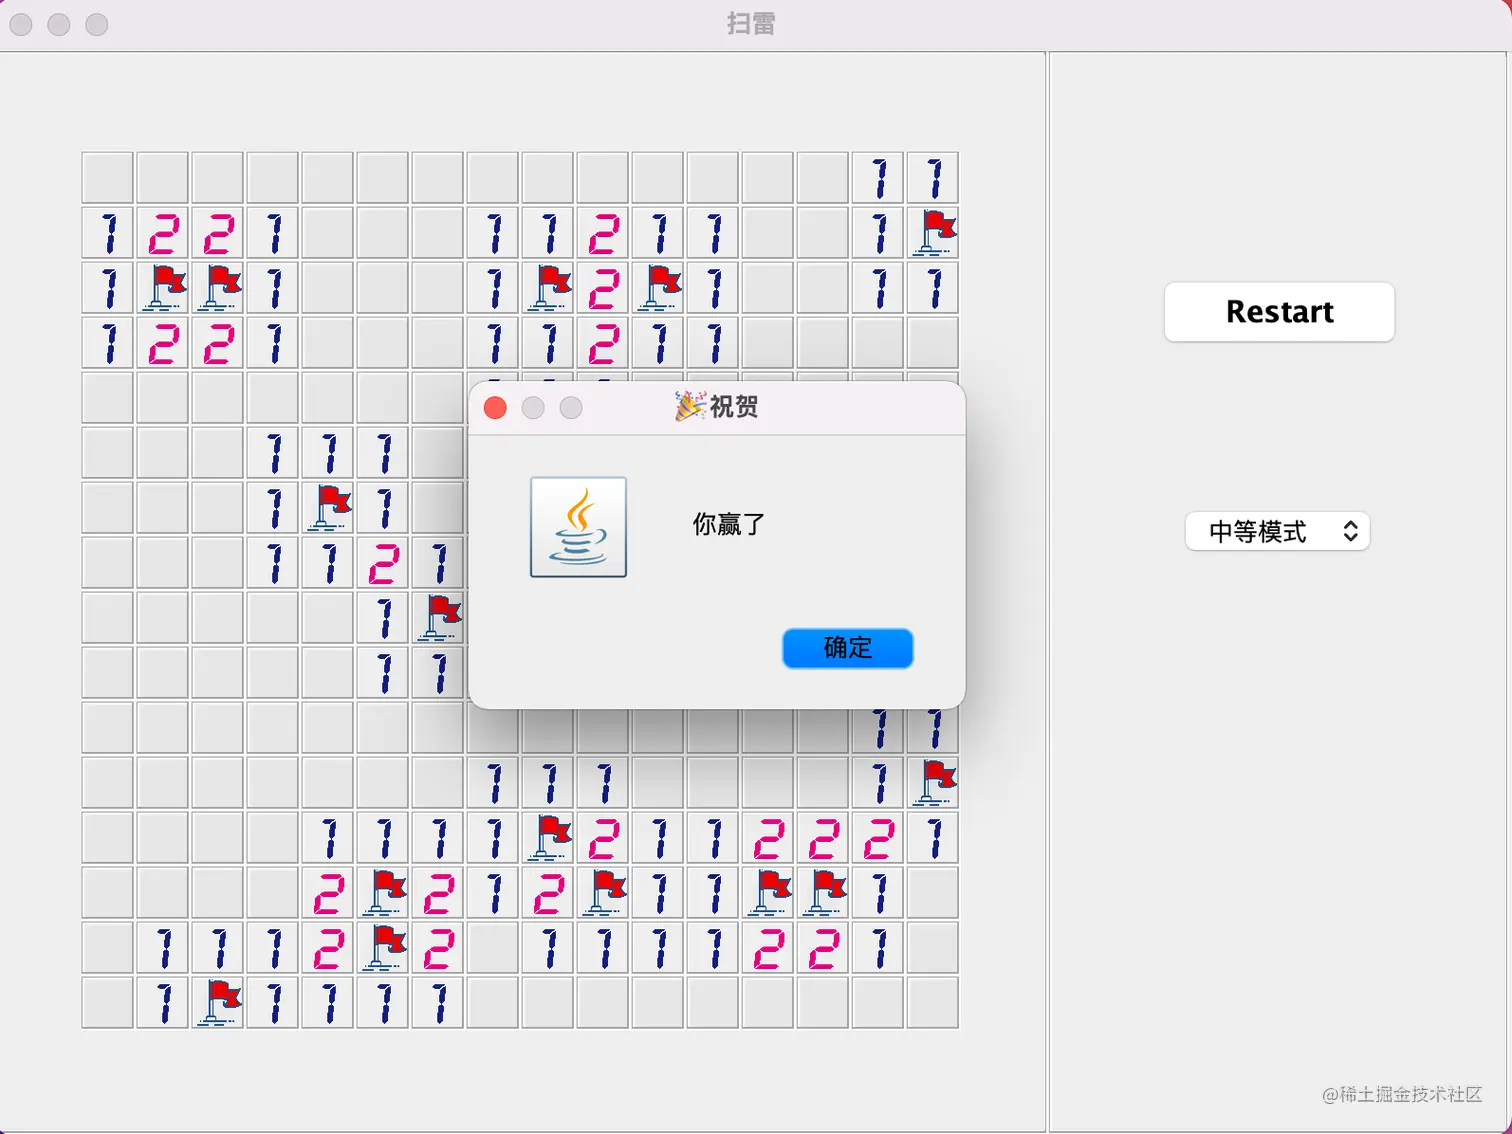Click the flag in row 3, column 9
The image size is (1512, 1134).
(x=548, y=288)
